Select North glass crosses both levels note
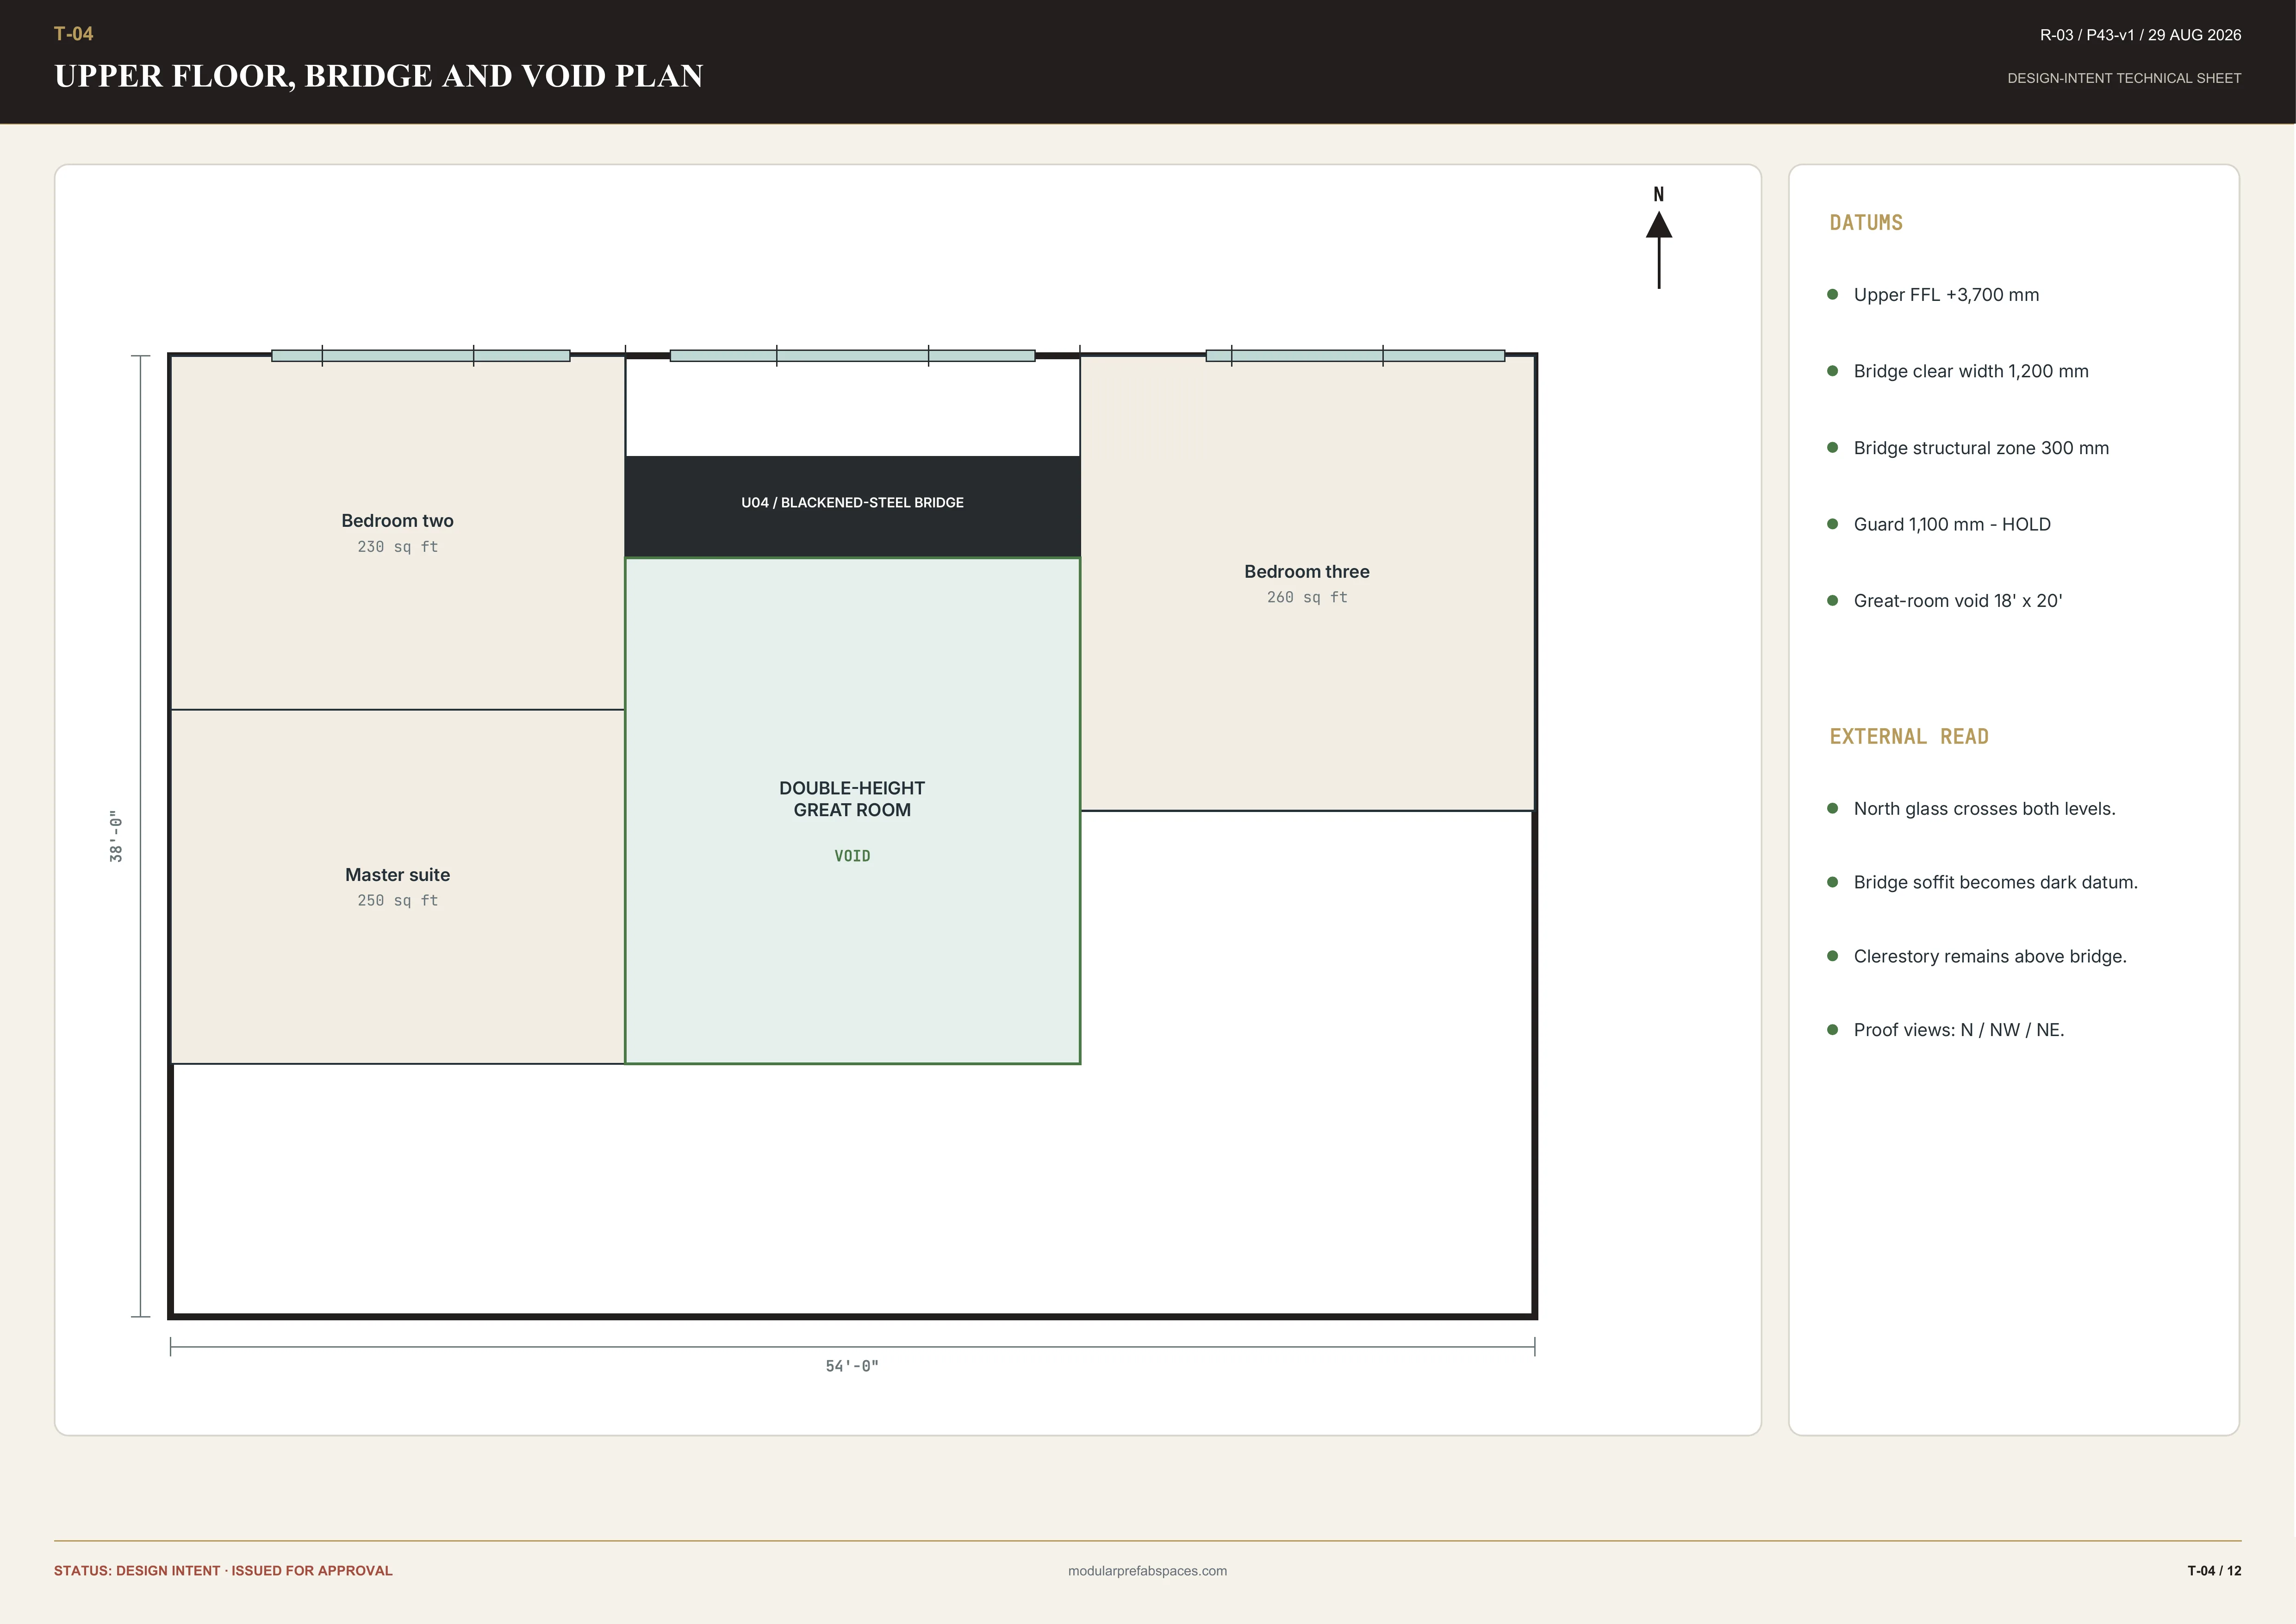This screenshot has height=1624, width=2296. [1985, 809]
